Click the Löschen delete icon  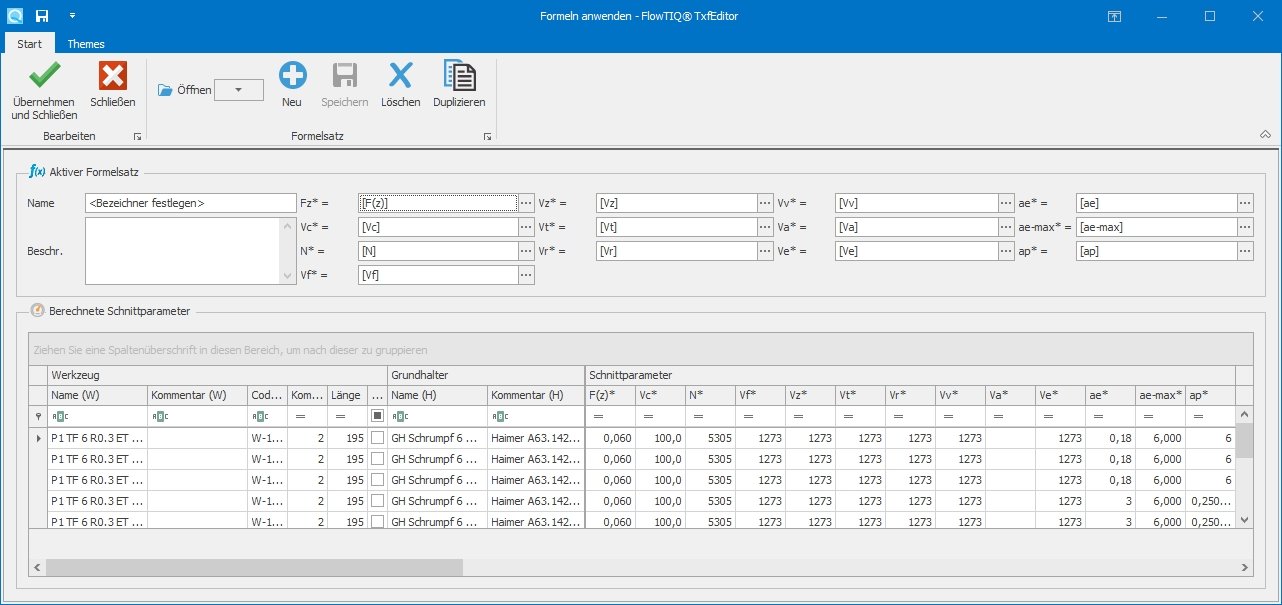click(400, 77)
